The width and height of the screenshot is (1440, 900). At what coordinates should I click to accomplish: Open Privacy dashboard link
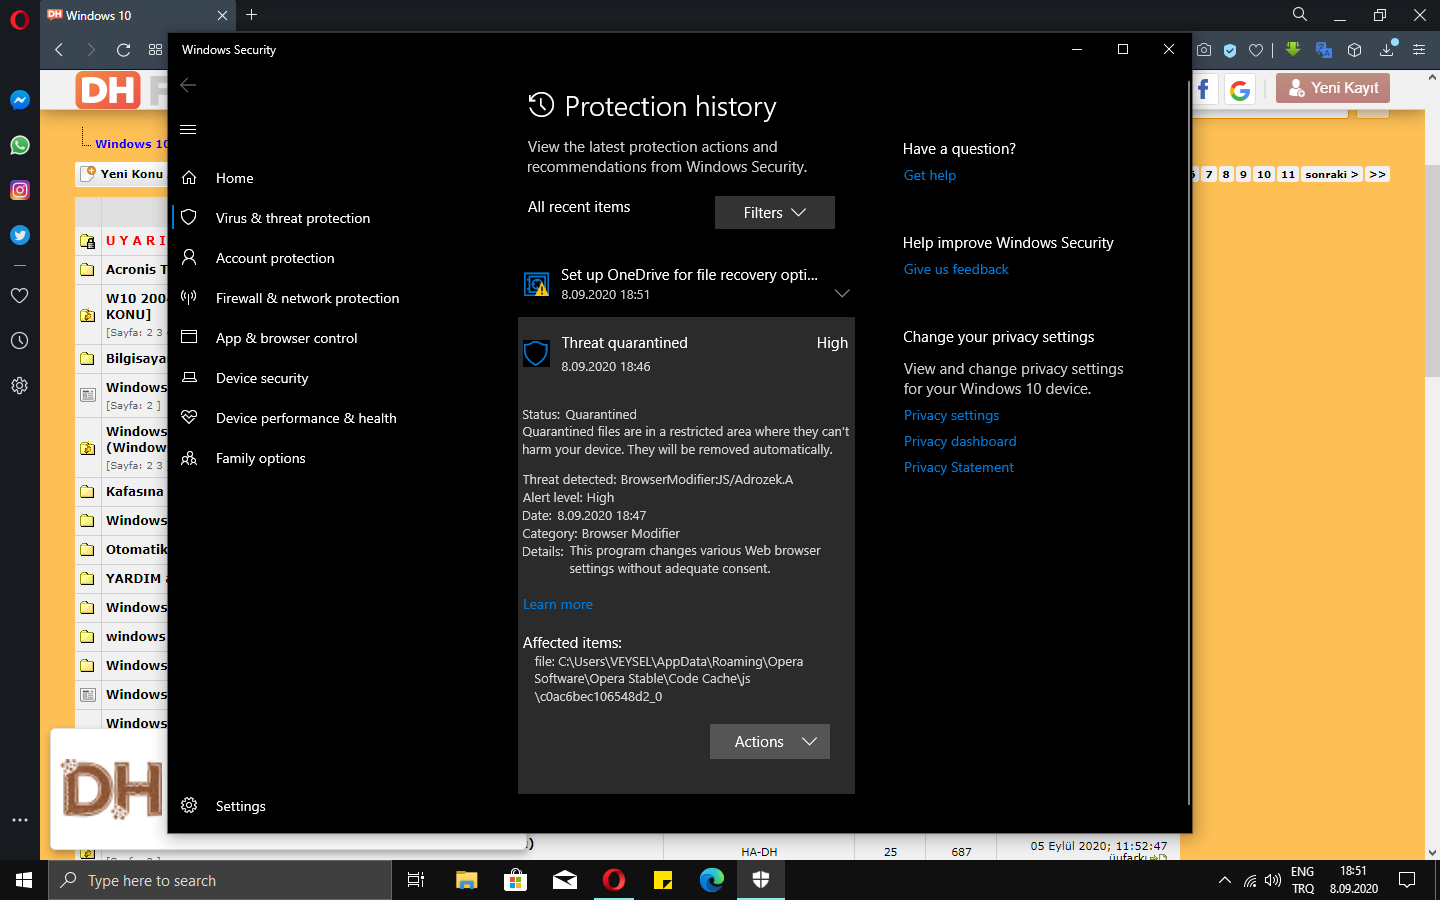[x=960, y=441]
